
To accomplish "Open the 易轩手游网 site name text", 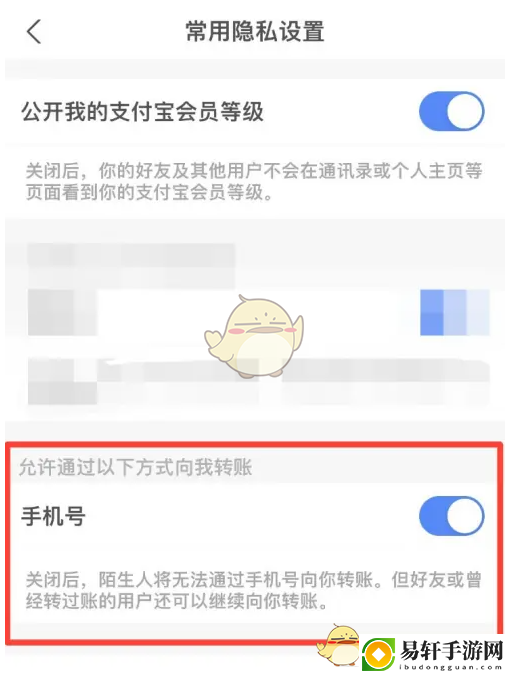I will pyautogui.click(x=451, y=651).
